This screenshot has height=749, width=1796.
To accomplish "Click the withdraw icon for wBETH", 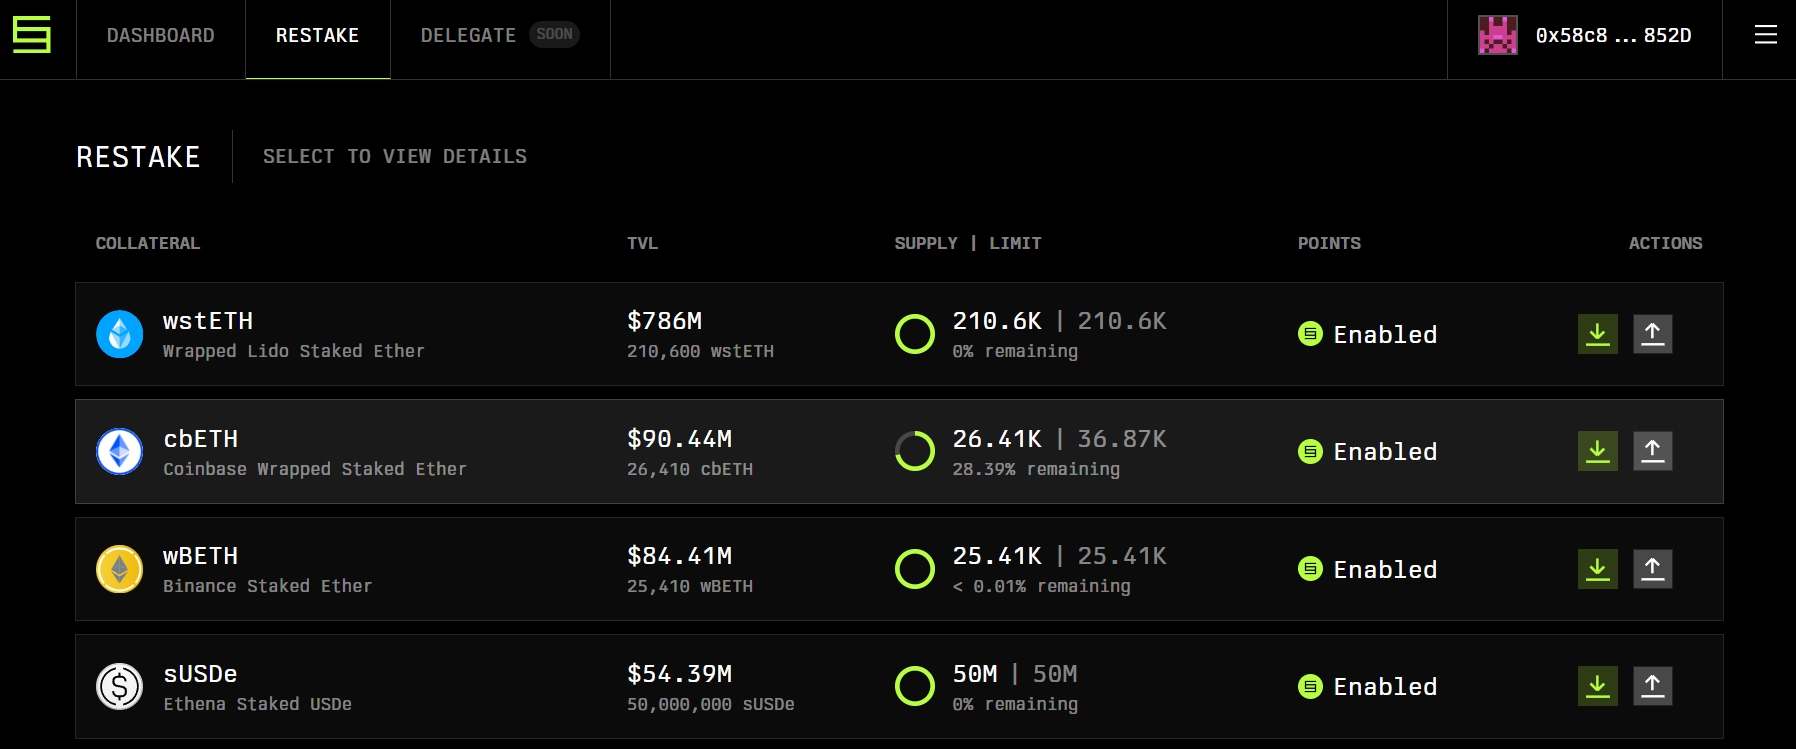I will (x=1652, y=569).
